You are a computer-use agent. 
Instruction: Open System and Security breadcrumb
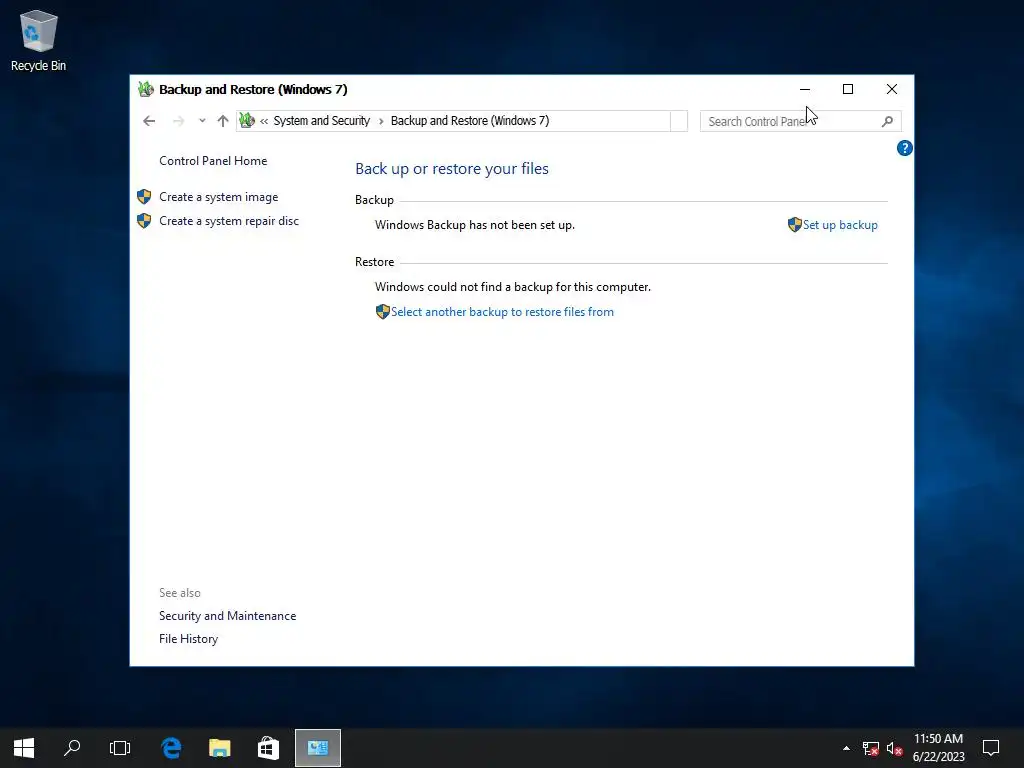[x=321, y=121]
